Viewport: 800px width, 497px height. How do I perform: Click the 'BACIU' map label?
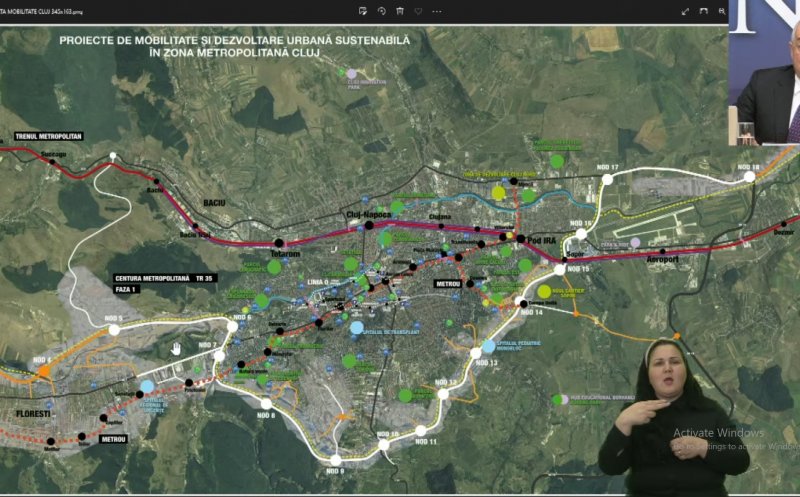pos(214,203)
